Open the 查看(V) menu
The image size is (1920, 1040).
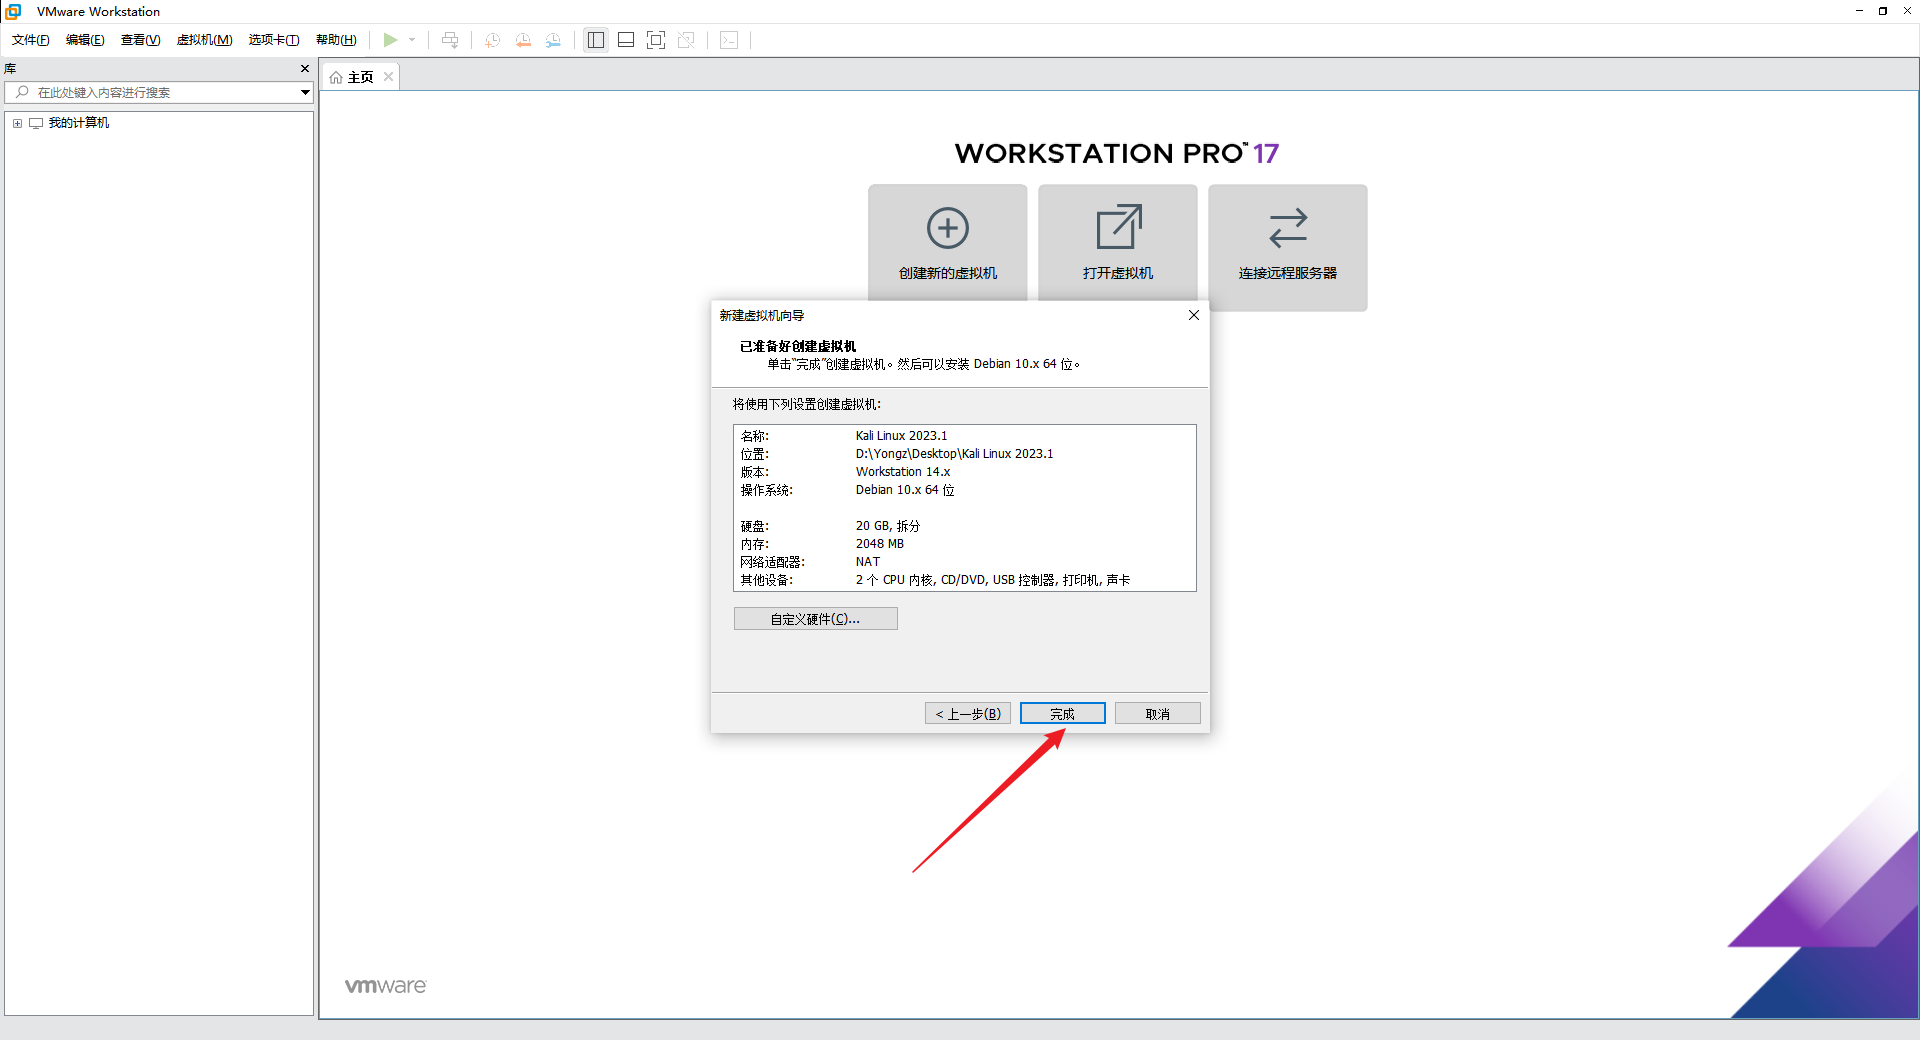tap(140, 40)
